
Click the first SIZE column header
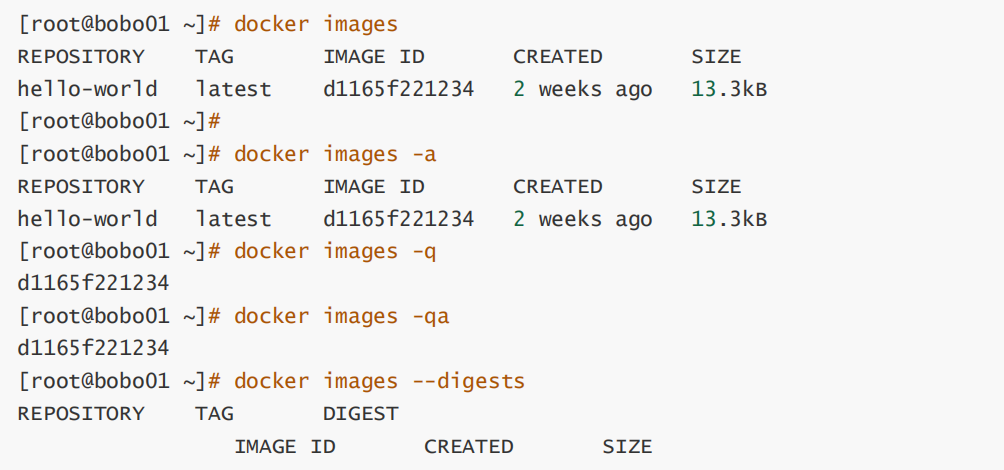pos(716,57)
